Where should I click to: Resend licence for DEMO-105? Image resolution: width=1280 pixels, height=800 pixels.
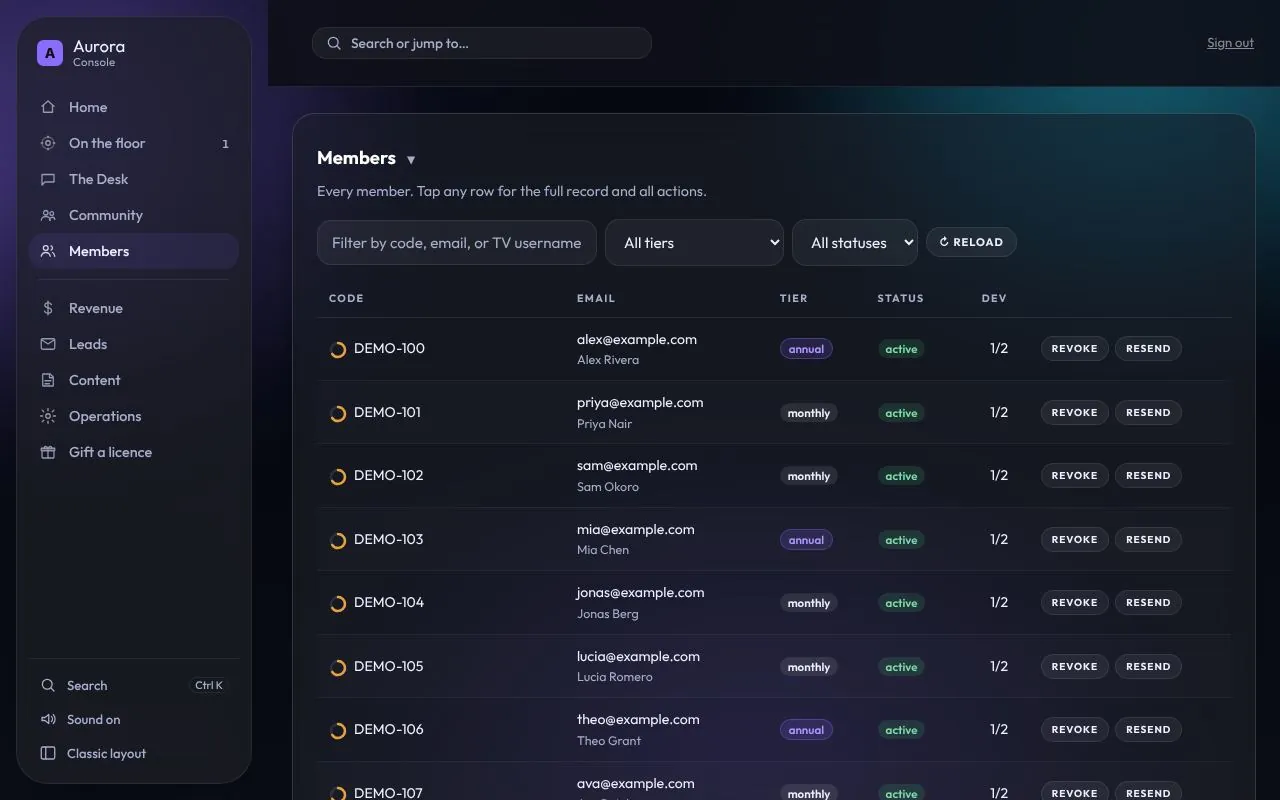tap(1148, 666)
